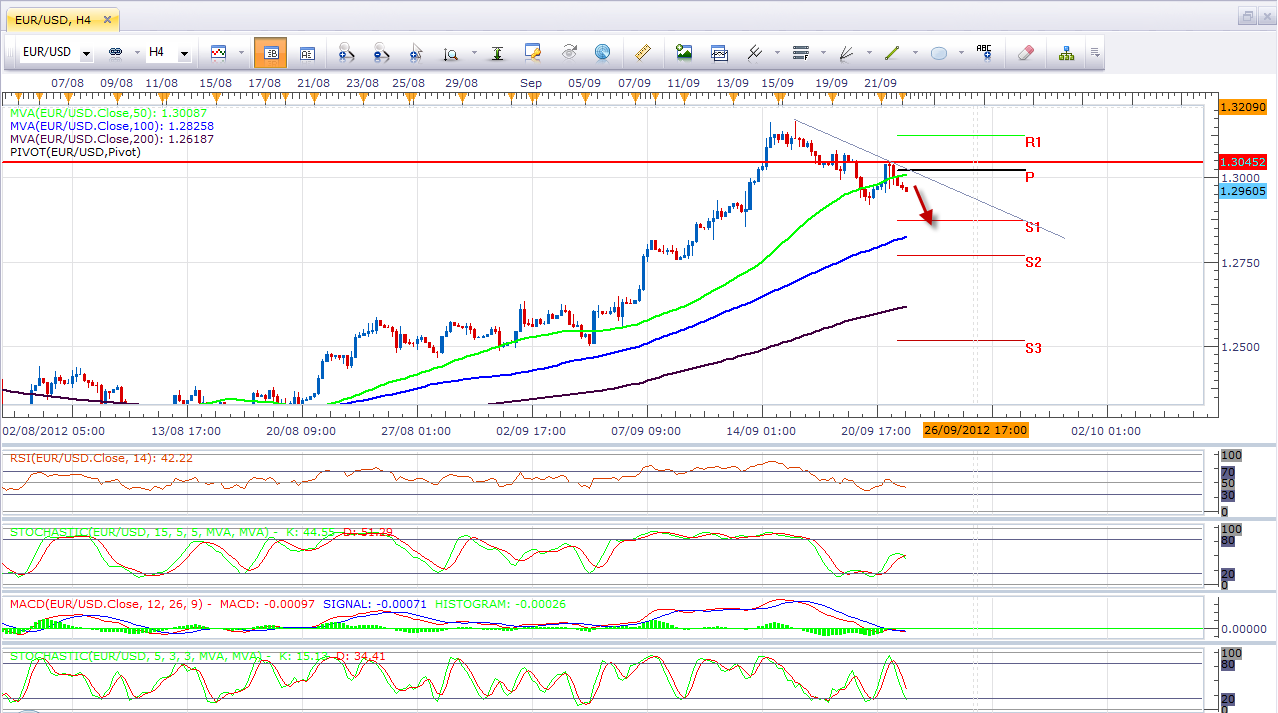1278x713 pixels.
Task: Toggle the A: labels panel button
Action: coord(307,52)
